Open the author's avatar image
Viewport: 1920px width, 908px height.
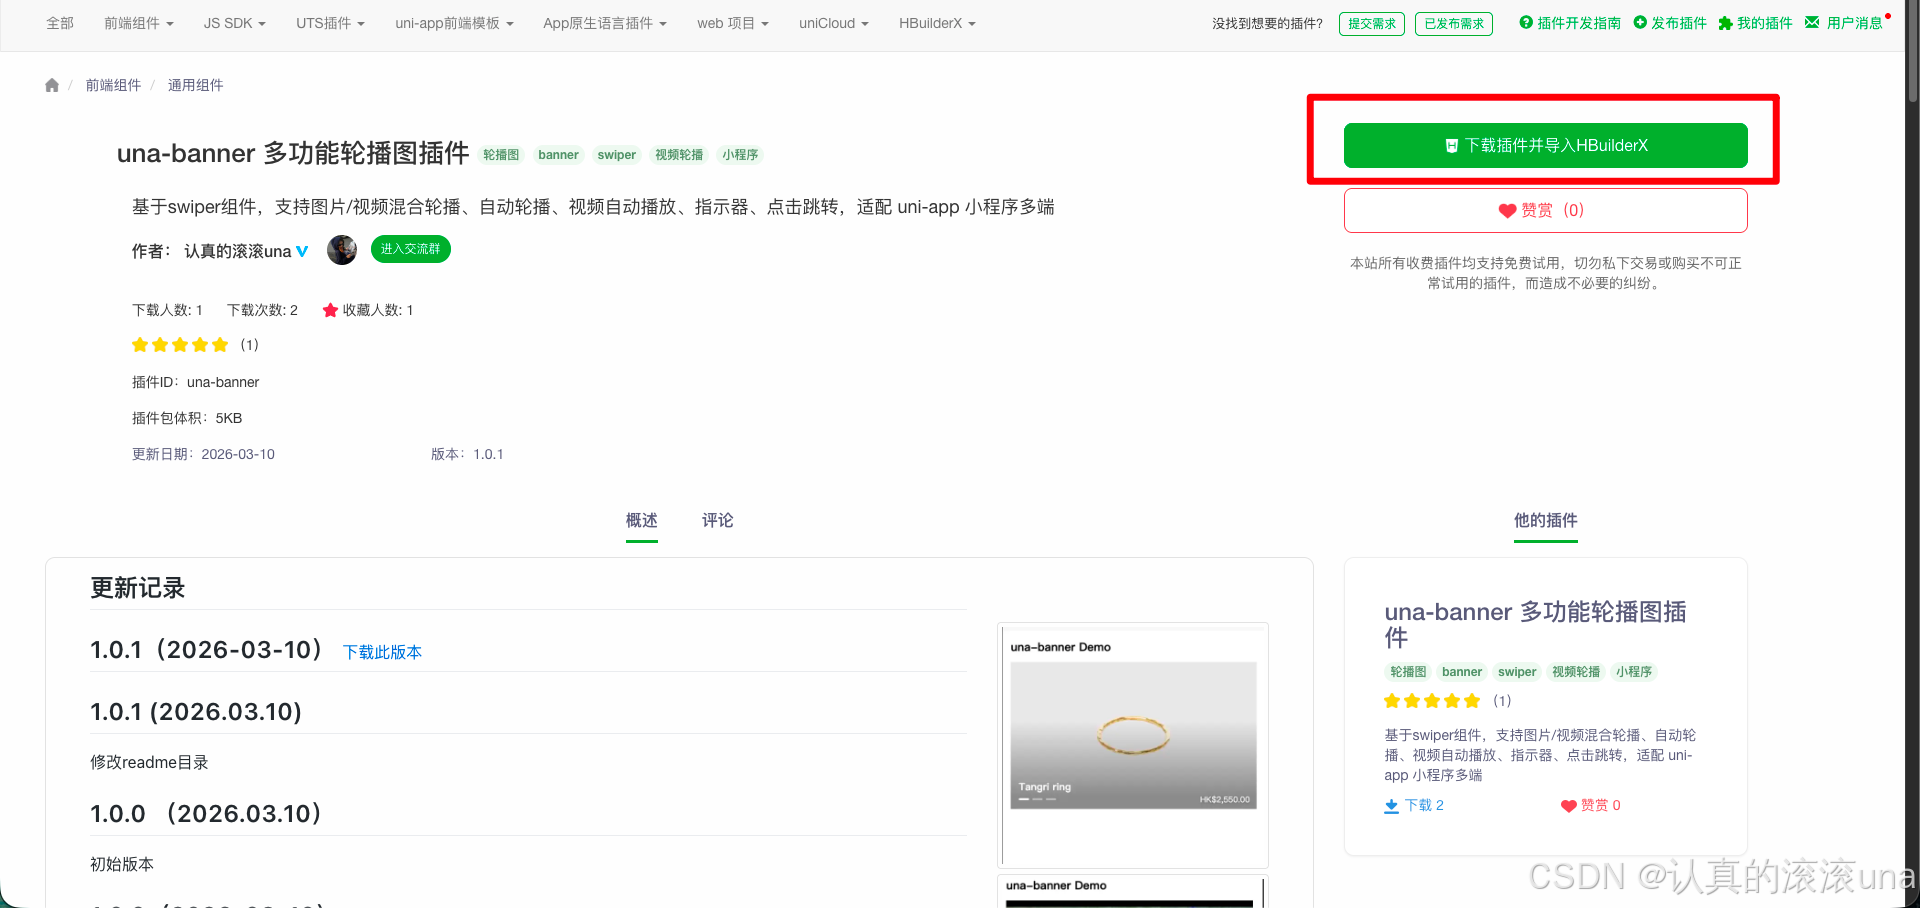point(342,250)
